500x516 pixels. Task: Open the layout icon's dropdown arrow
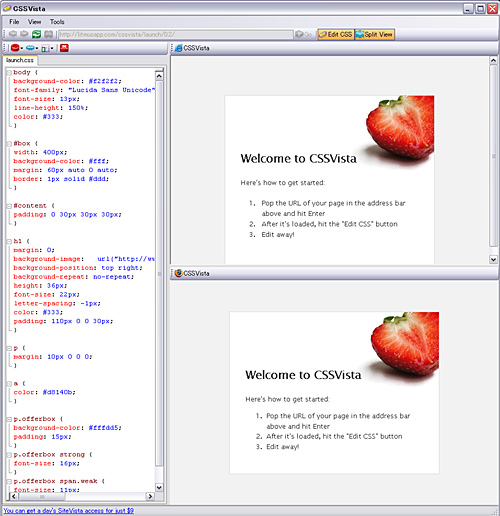52,49
